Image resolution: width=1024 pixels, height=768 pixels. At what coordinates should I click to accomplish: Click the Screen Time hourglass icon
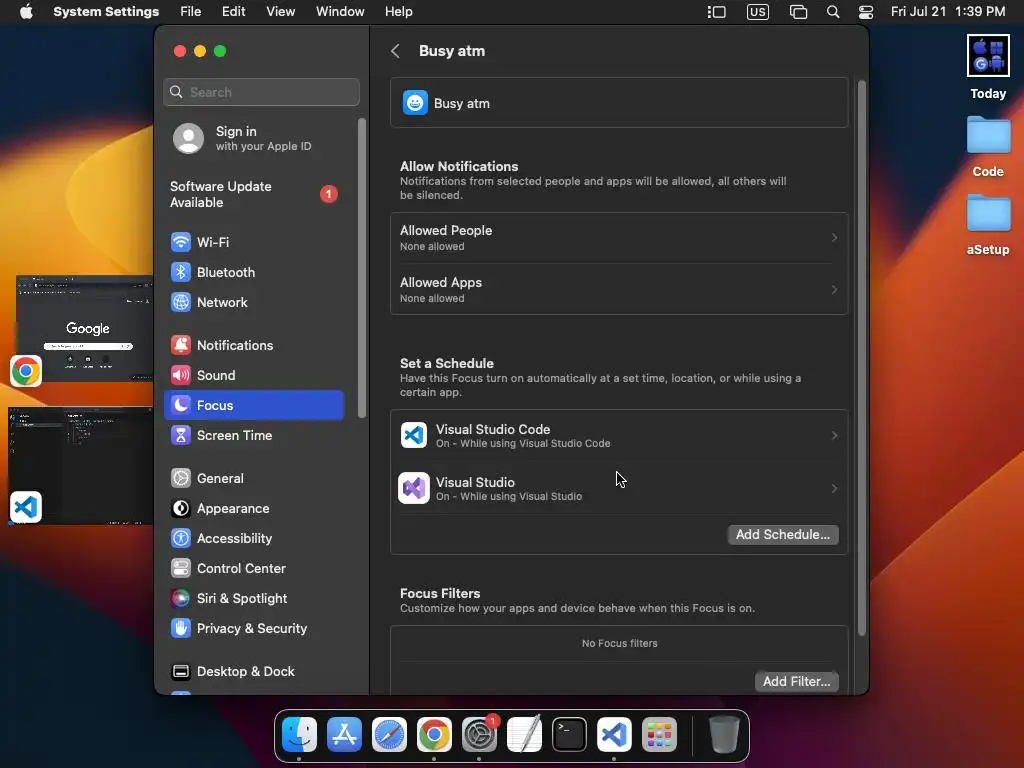pyautogui.click(x=181, y=436)
